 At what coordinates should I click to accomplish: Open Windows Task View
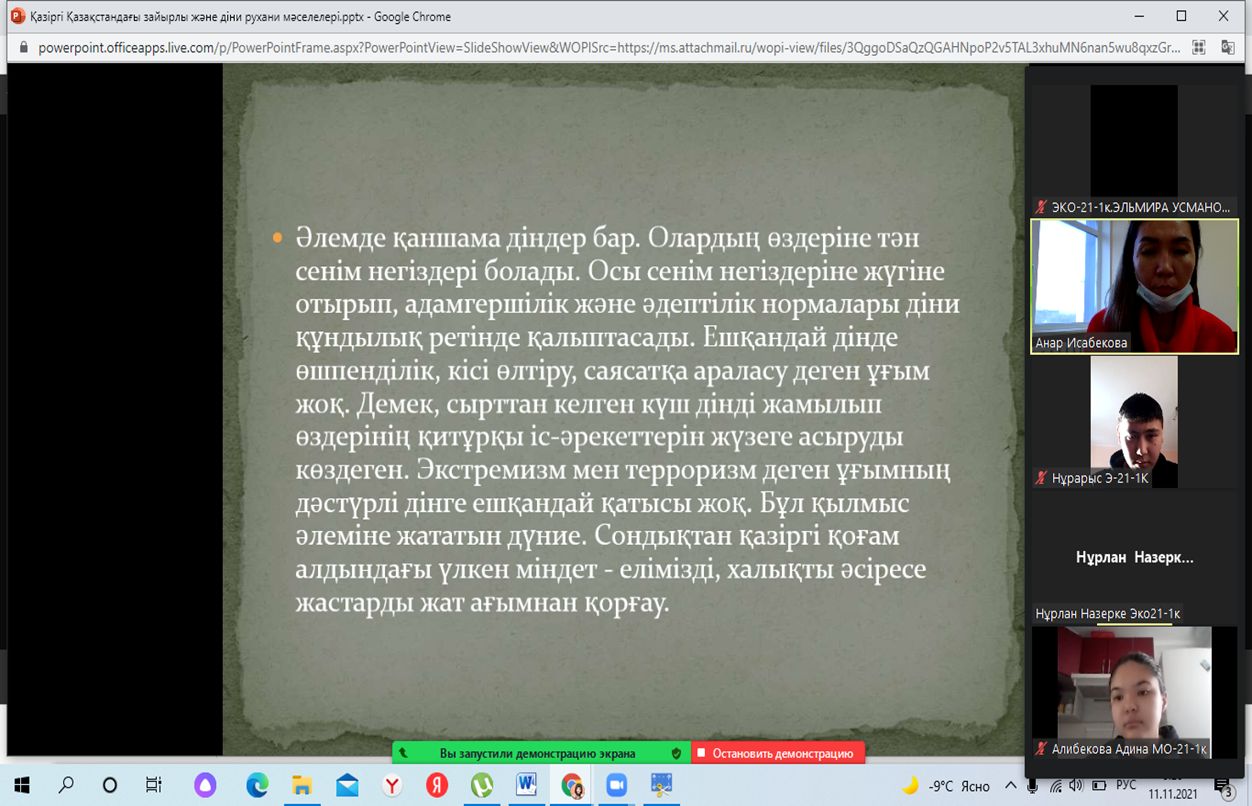pyautogui.click(x=153, y=785)
